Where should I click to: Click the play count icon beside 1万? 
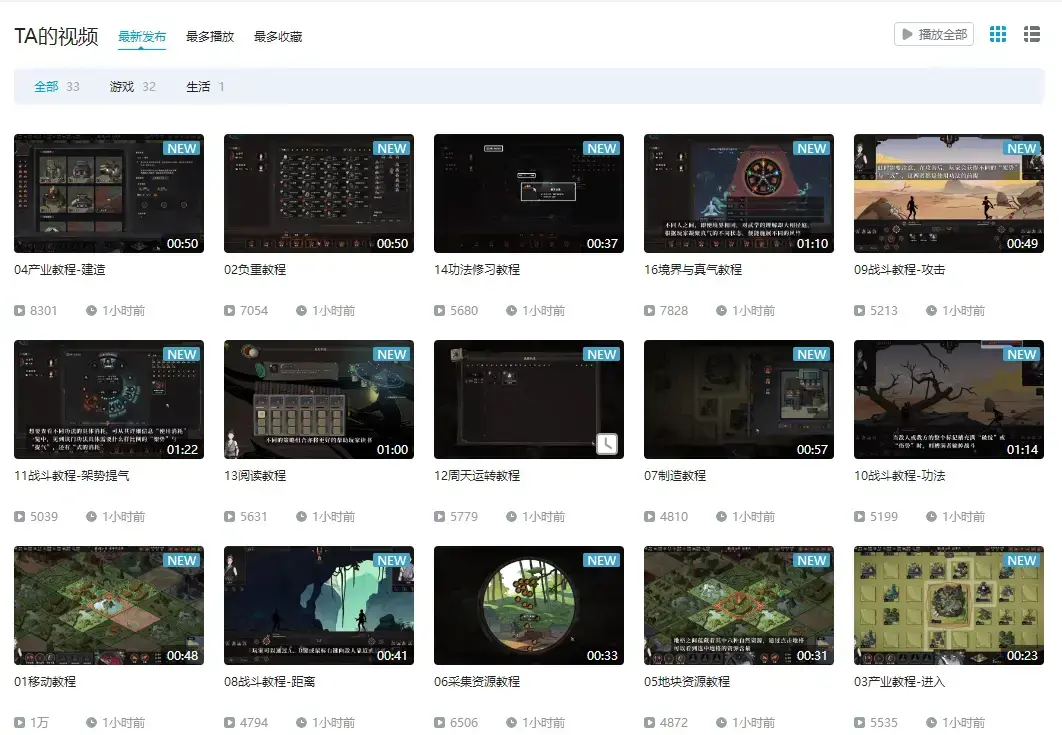19,722
